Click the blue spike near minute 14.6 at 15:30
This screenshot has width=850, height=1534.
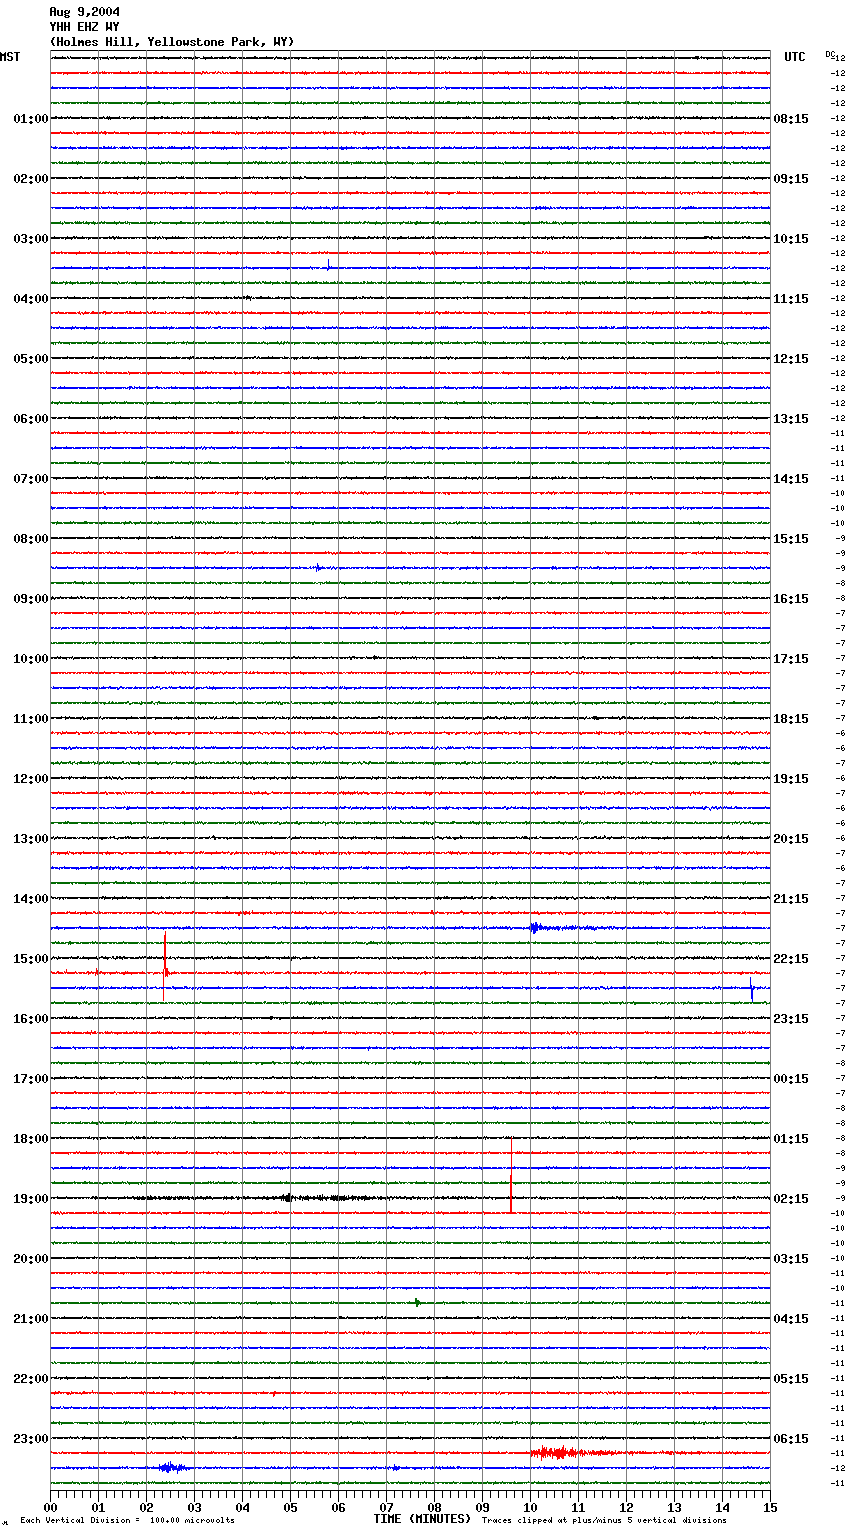(751, 989)
